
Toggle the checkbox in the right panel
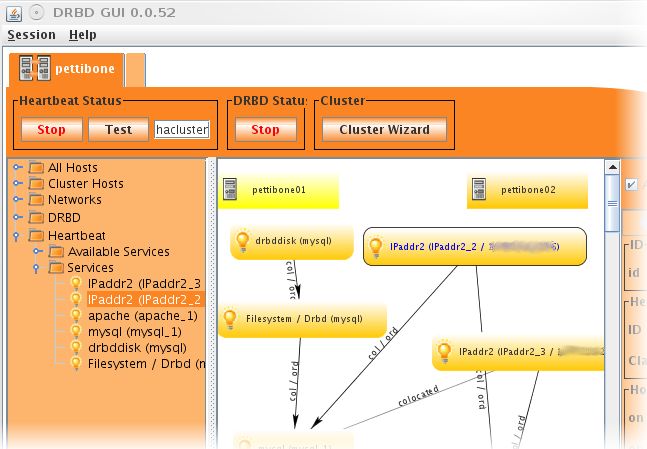click(631, 184)
